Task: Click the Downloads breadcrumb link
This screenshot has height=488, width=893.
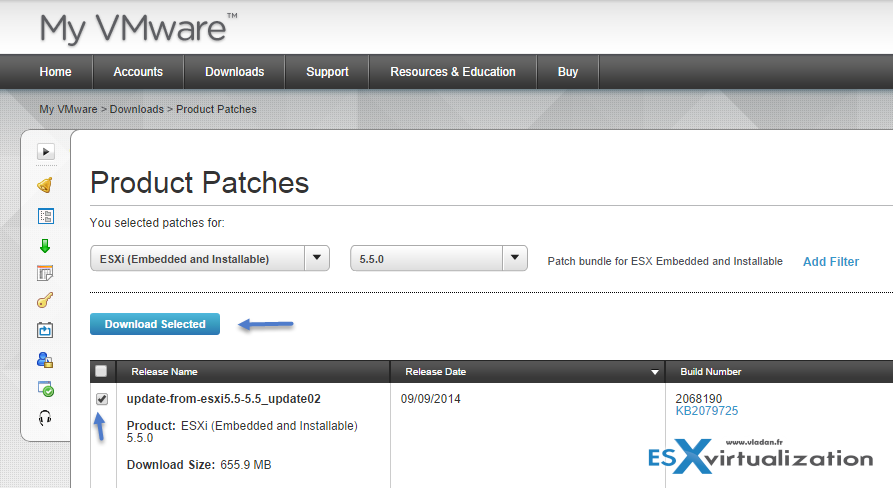Action: pos(137,109)
